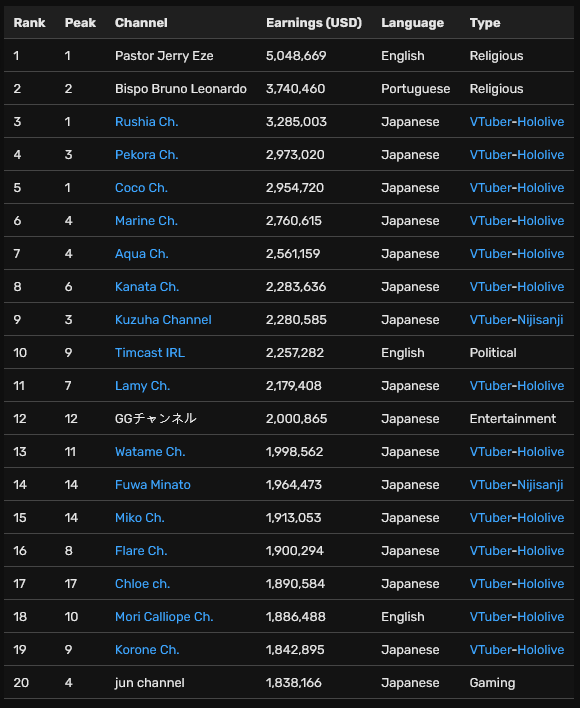Click the Rank column header
The image size is (580, 708).
click(29, 23)
